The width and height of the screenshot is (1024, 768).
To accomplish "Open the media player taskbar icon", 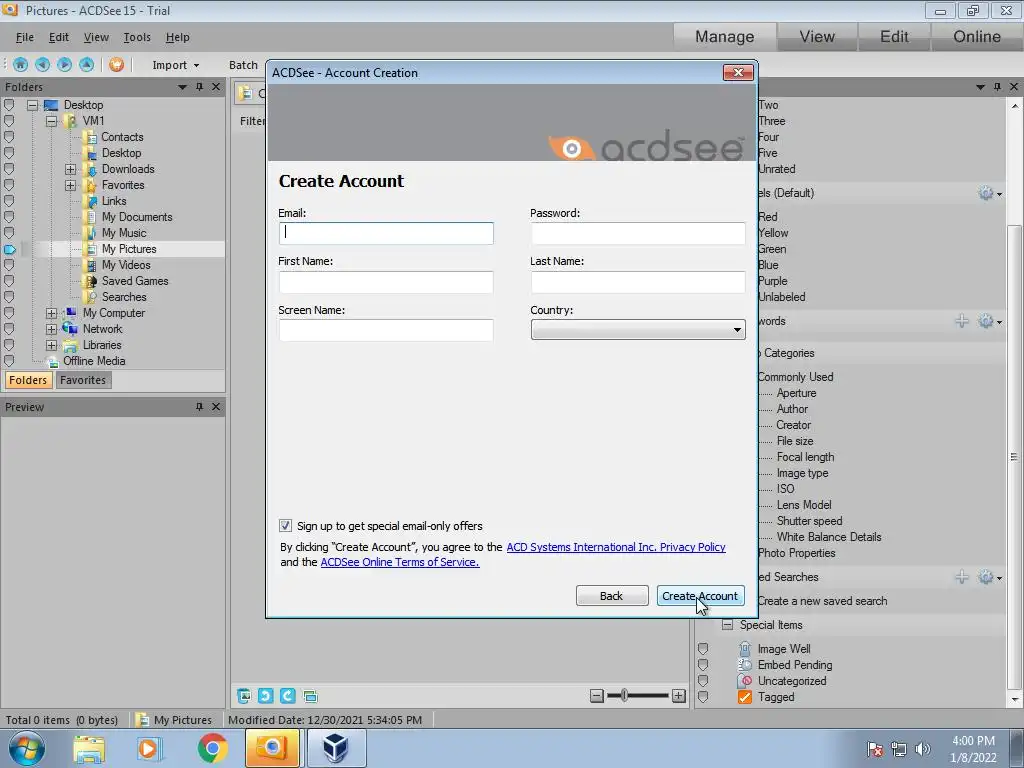I will (148, 748).
